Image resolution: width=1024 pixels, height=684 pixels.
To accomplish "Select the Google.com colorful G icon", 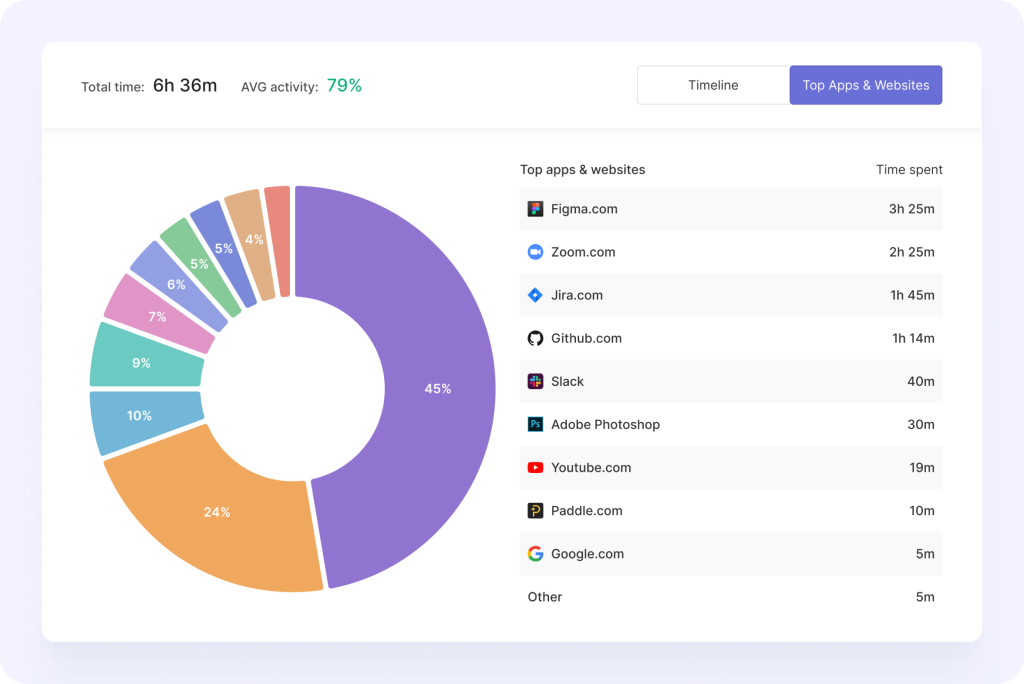I will (x=536, y=553).
